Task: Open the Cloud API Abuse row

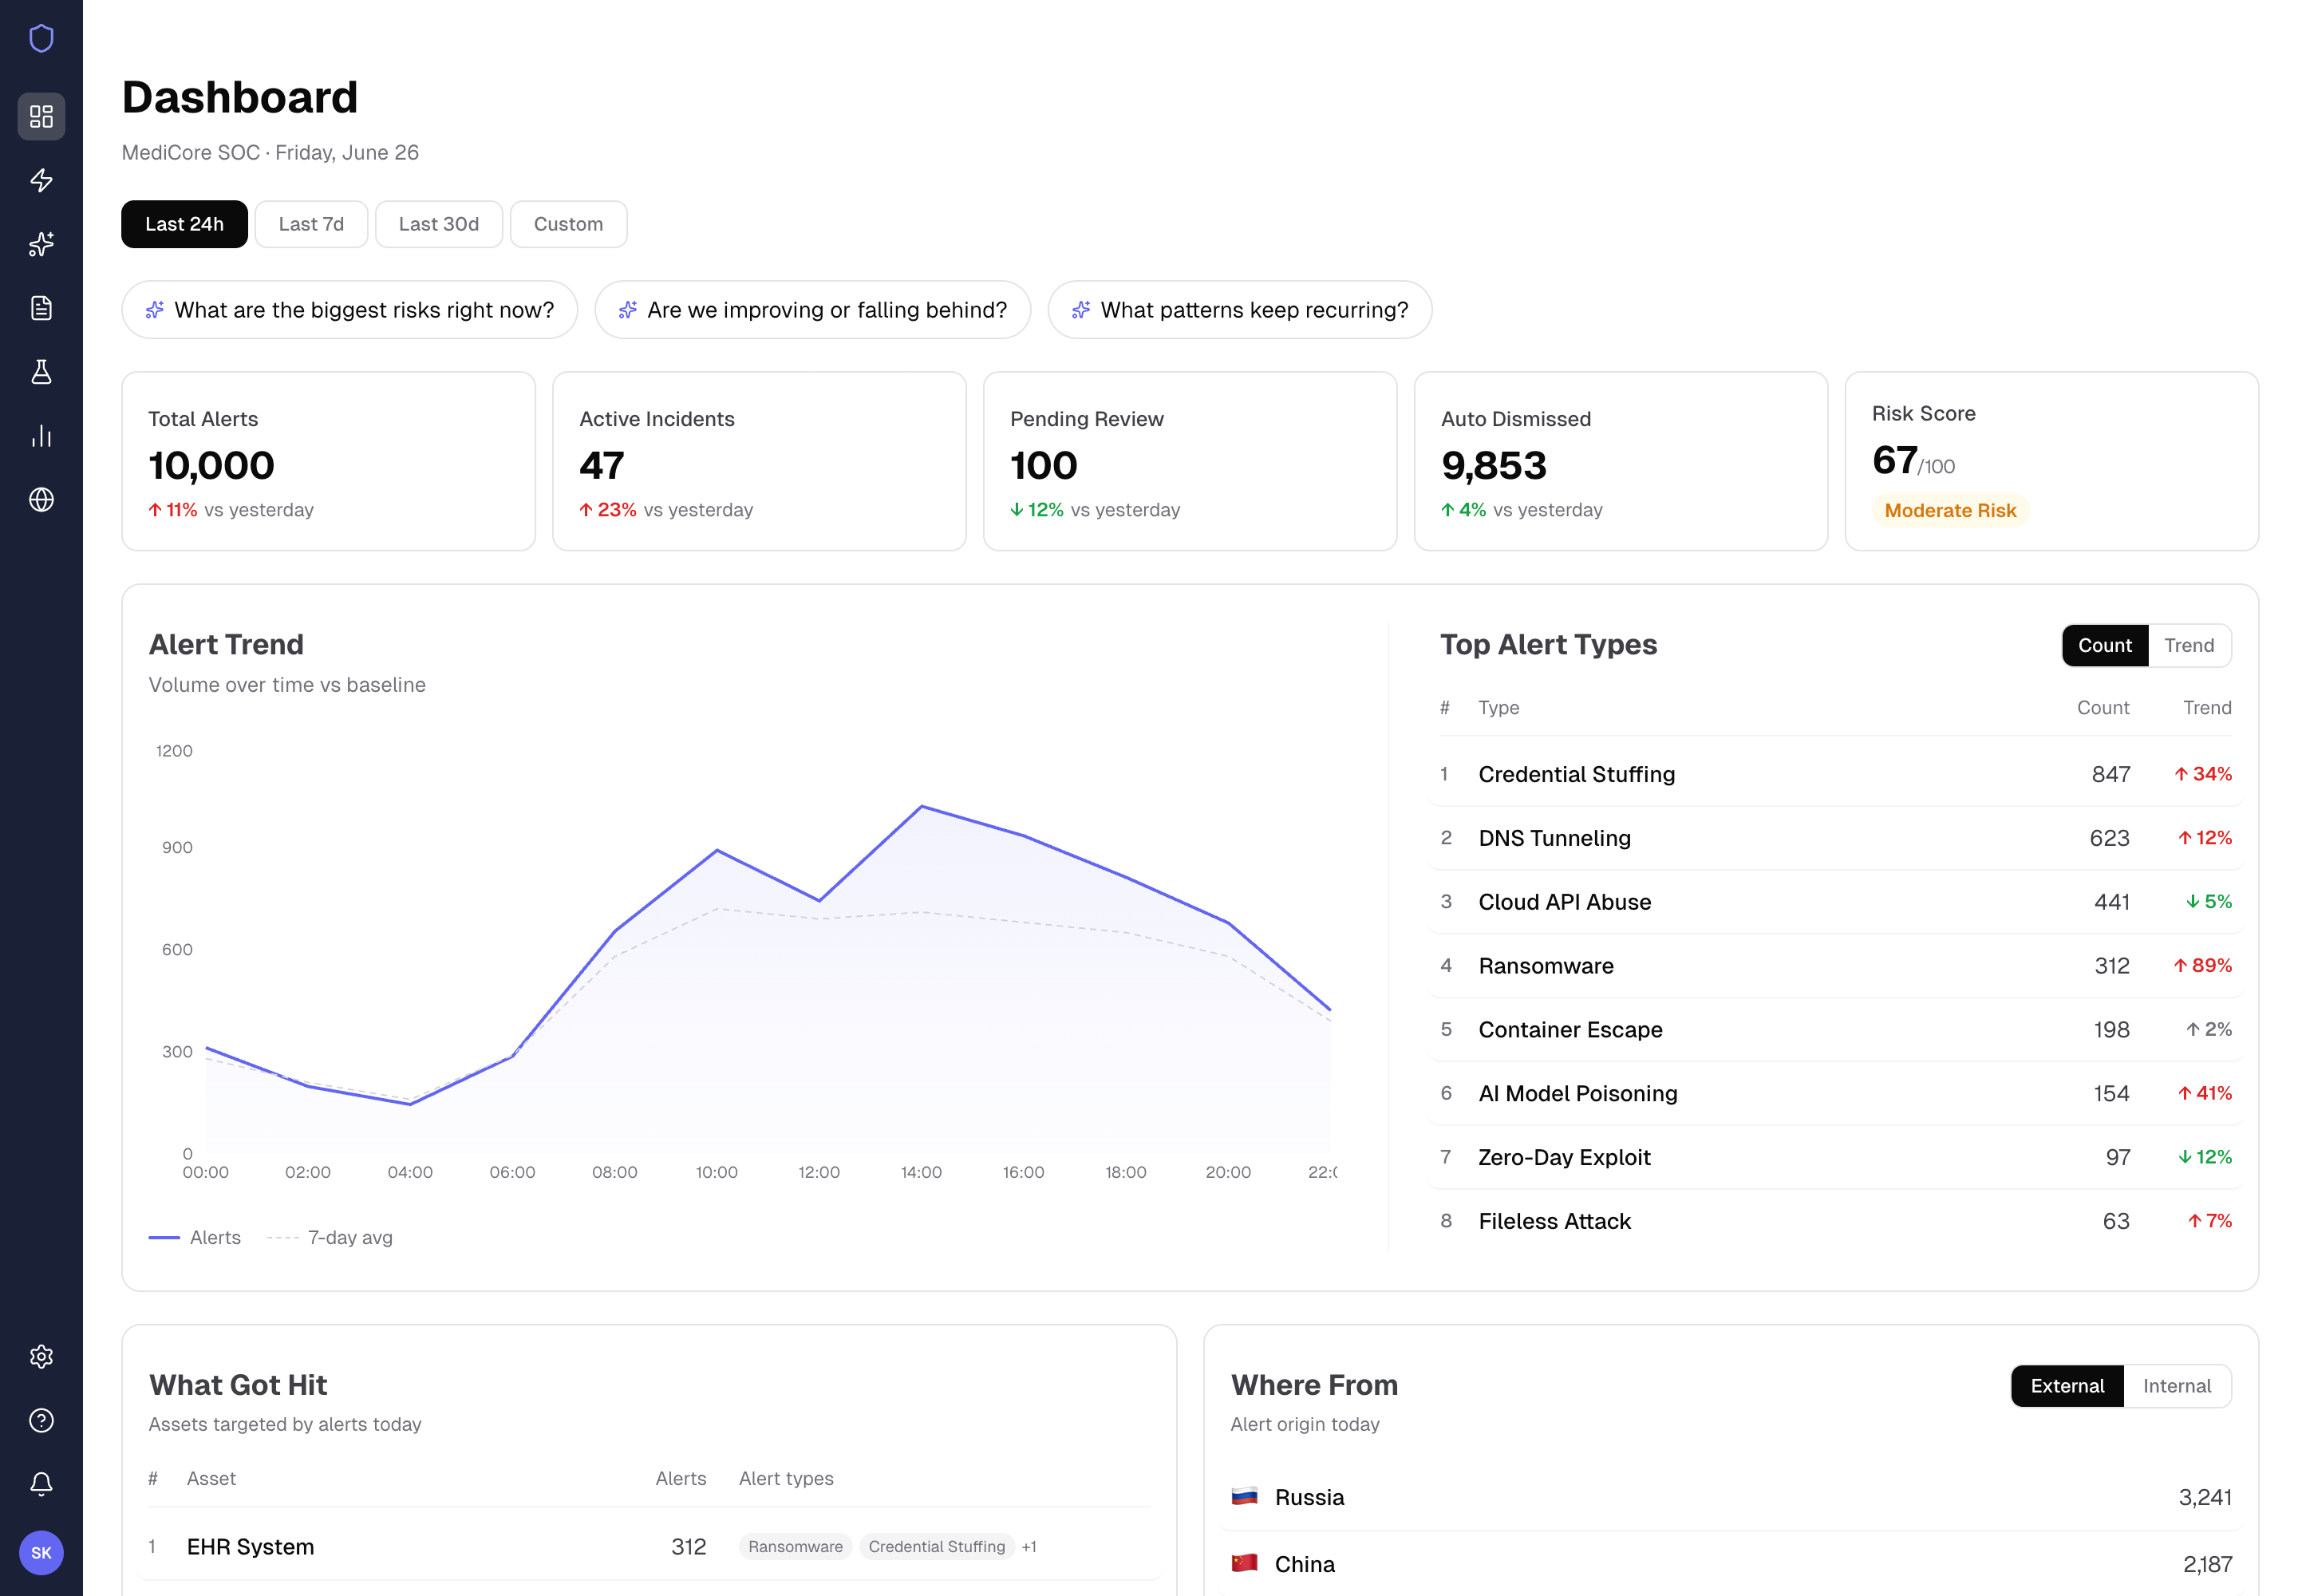Action: [1835, 902]
